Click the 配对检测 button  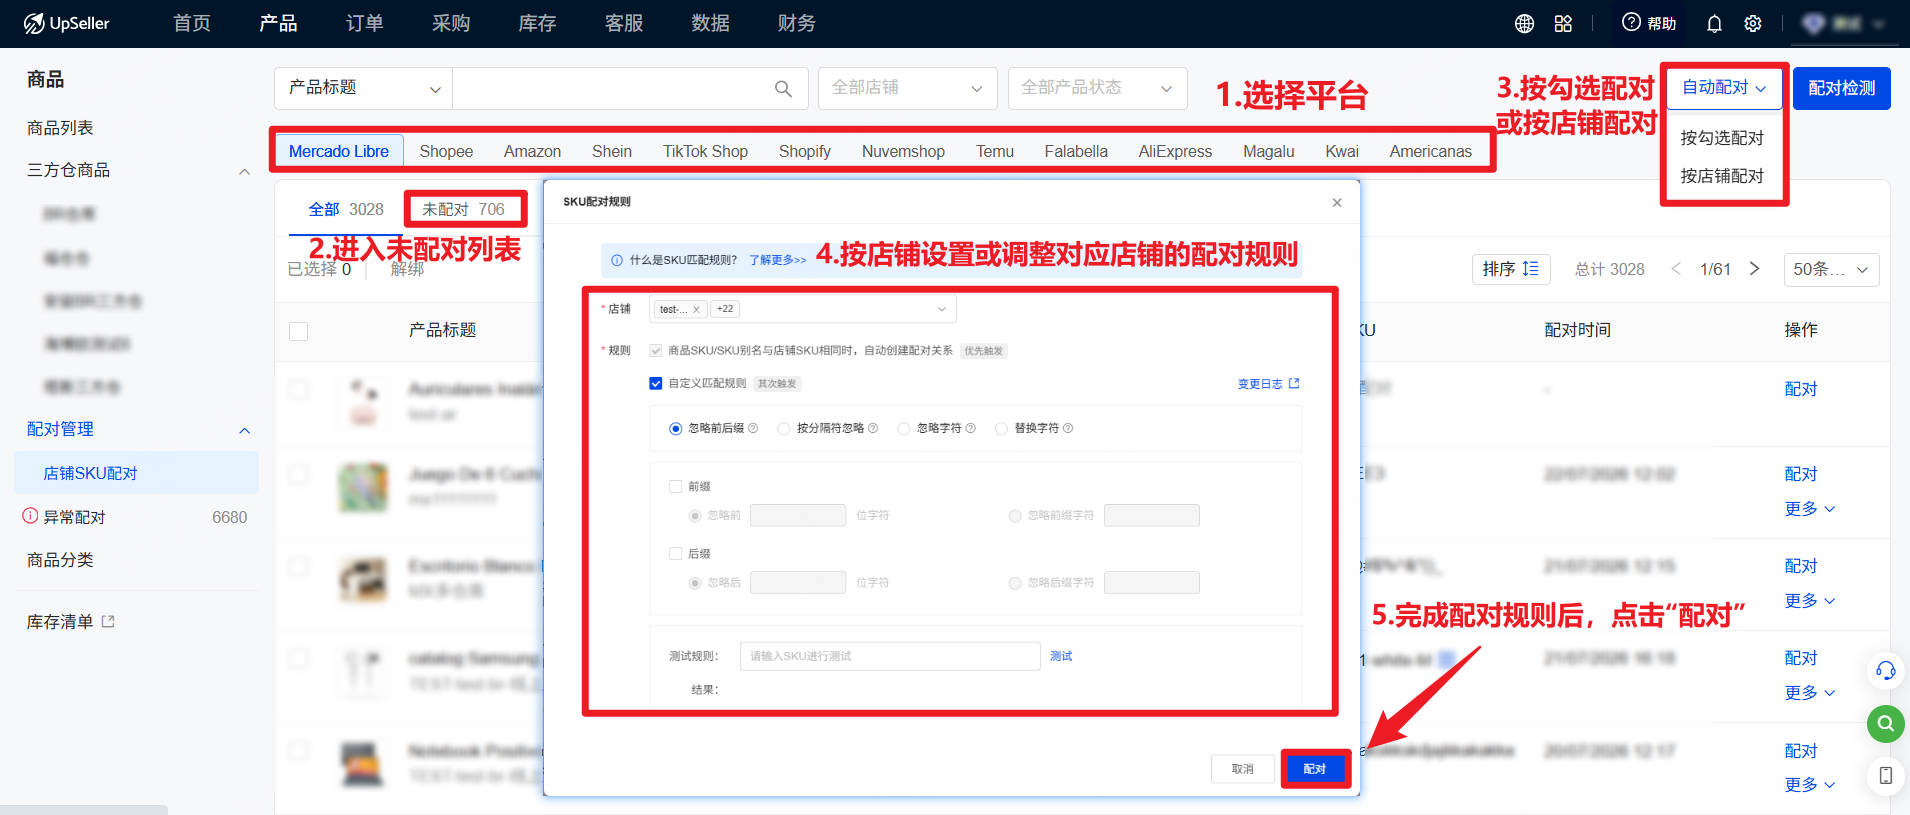[1841, 88]
